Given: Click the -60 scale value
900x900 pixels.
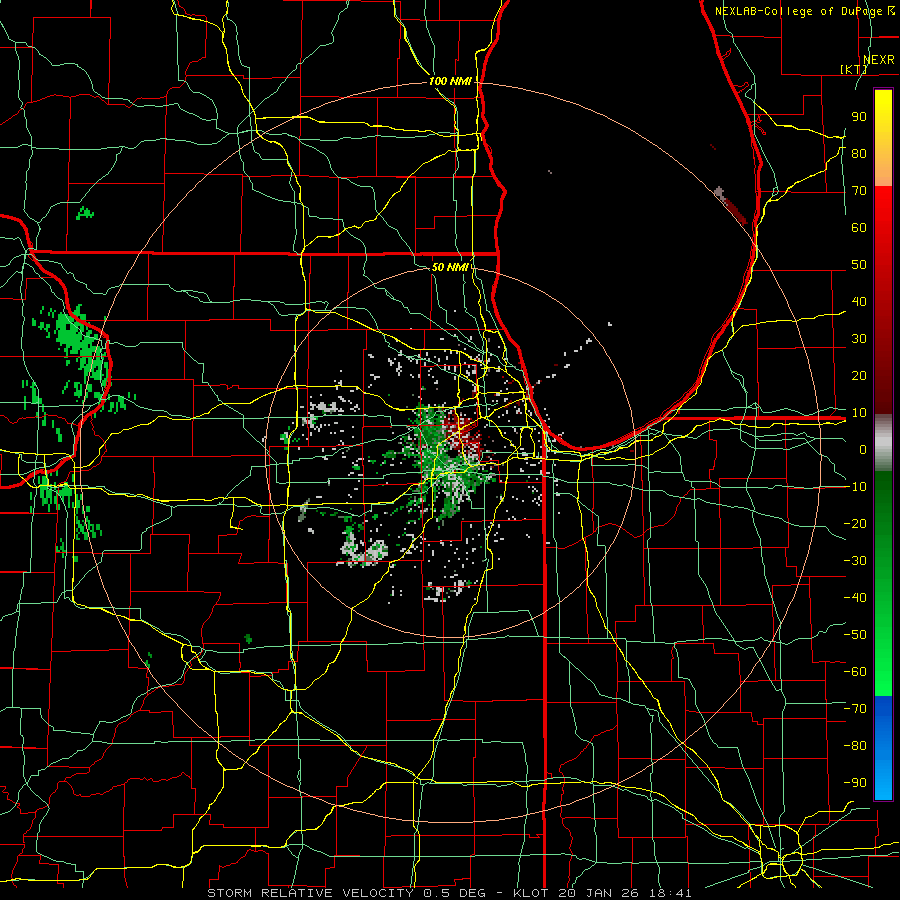Looking at the screenshot, I should pos(855,672).
